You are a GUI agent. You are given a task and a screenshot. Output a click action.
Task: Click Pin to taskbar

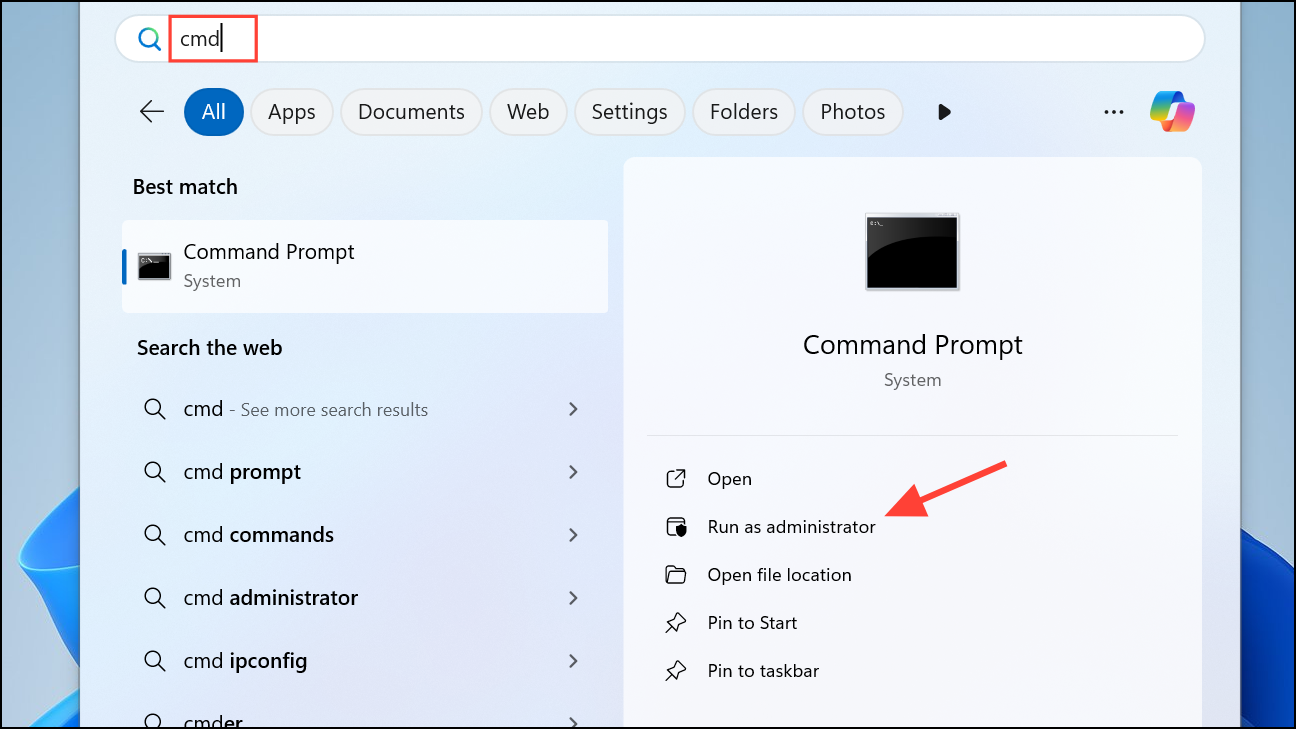[763, 671]
